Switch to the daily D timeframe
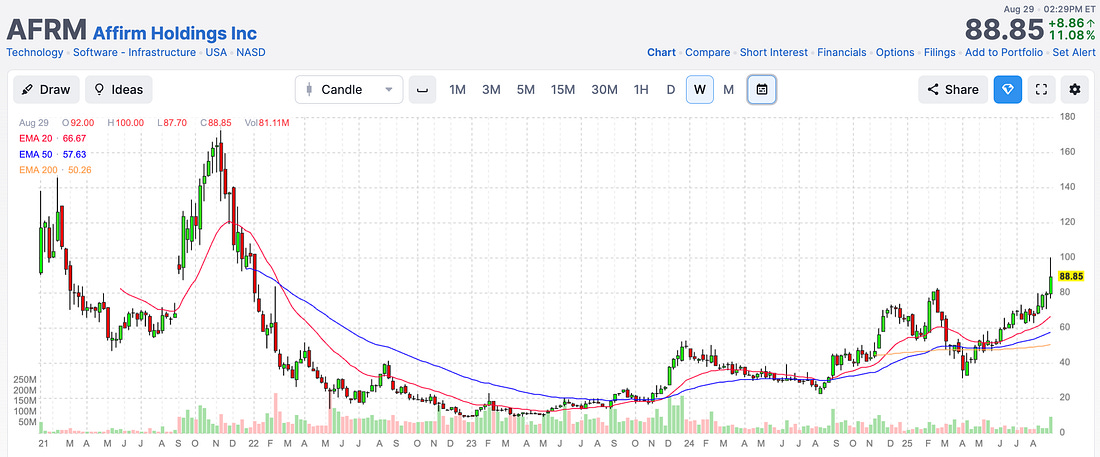This screenshot has width=1100, height=457. (671, 90)
